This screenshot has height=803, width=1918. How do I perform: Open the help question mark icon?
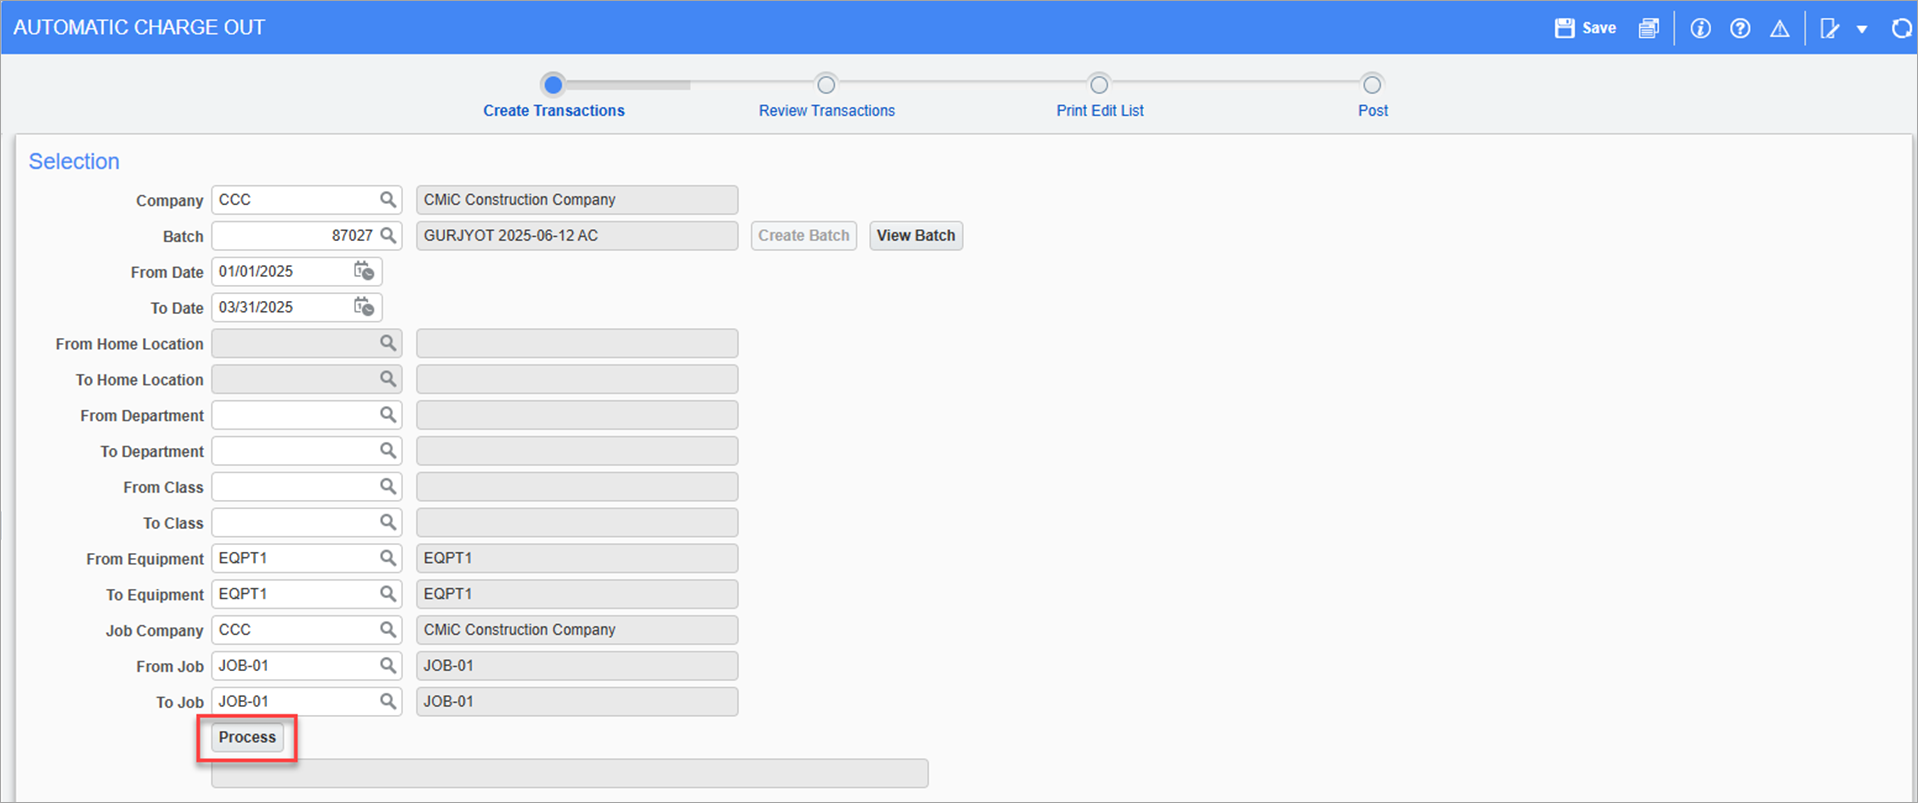click(x=1740, y=28)
